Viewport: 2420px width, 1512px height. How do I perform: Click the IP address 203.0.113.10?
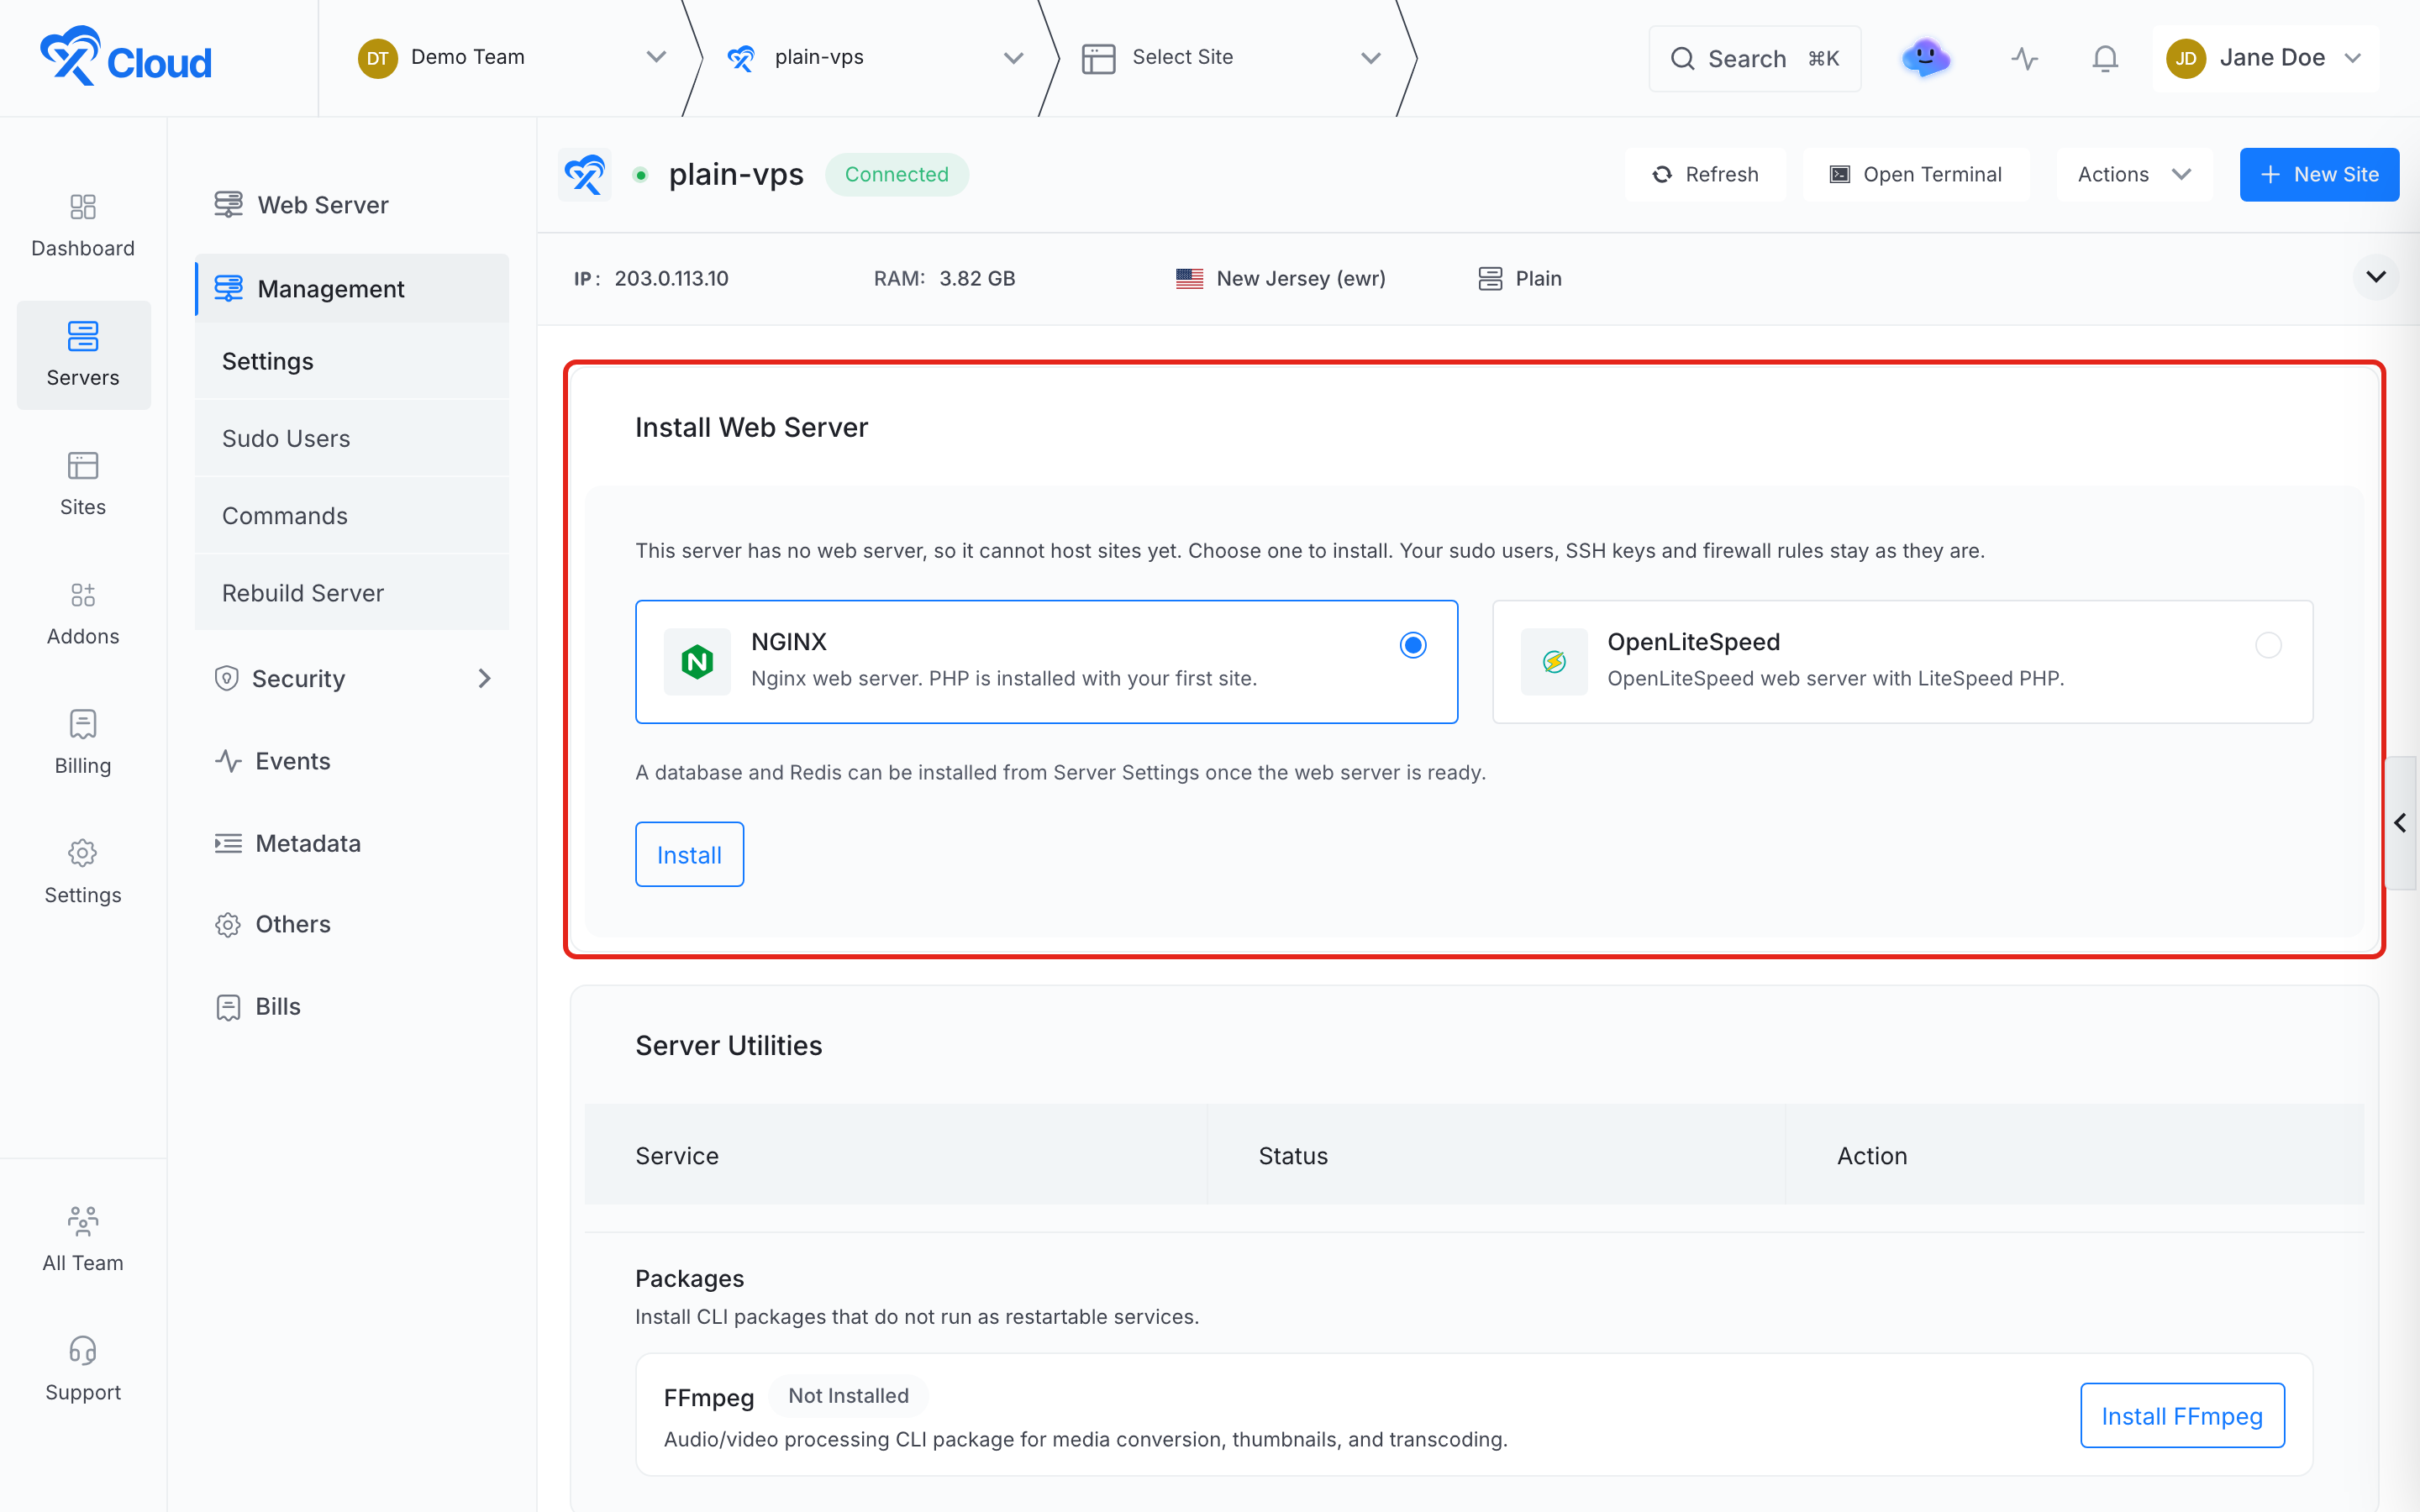[x=671, y=278]
